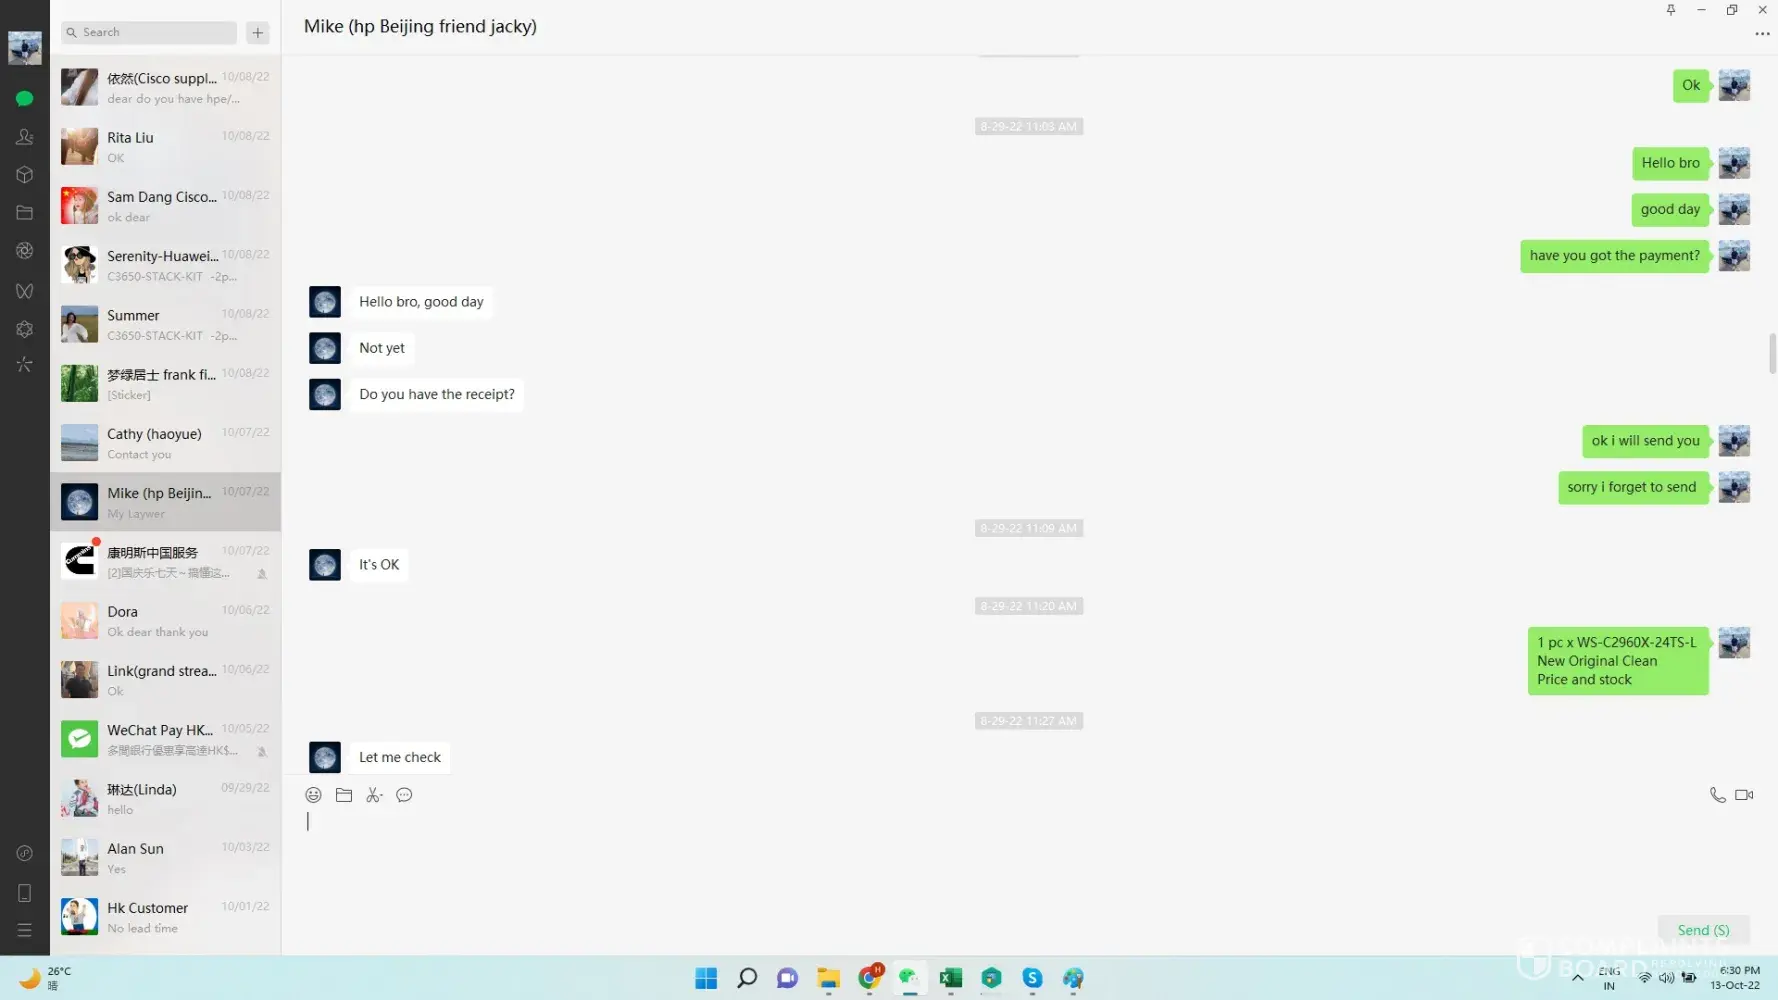The width and height of the screenshot is (1778, 1000).
Task: Click the chat window vertical scrollbar
Action: tap(1772, 353)
